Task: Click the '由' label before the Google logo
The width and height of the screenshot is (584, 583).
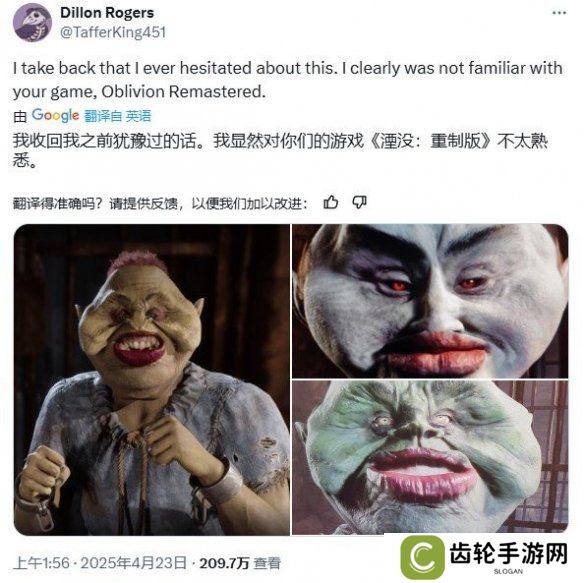Action: (20, 117)
